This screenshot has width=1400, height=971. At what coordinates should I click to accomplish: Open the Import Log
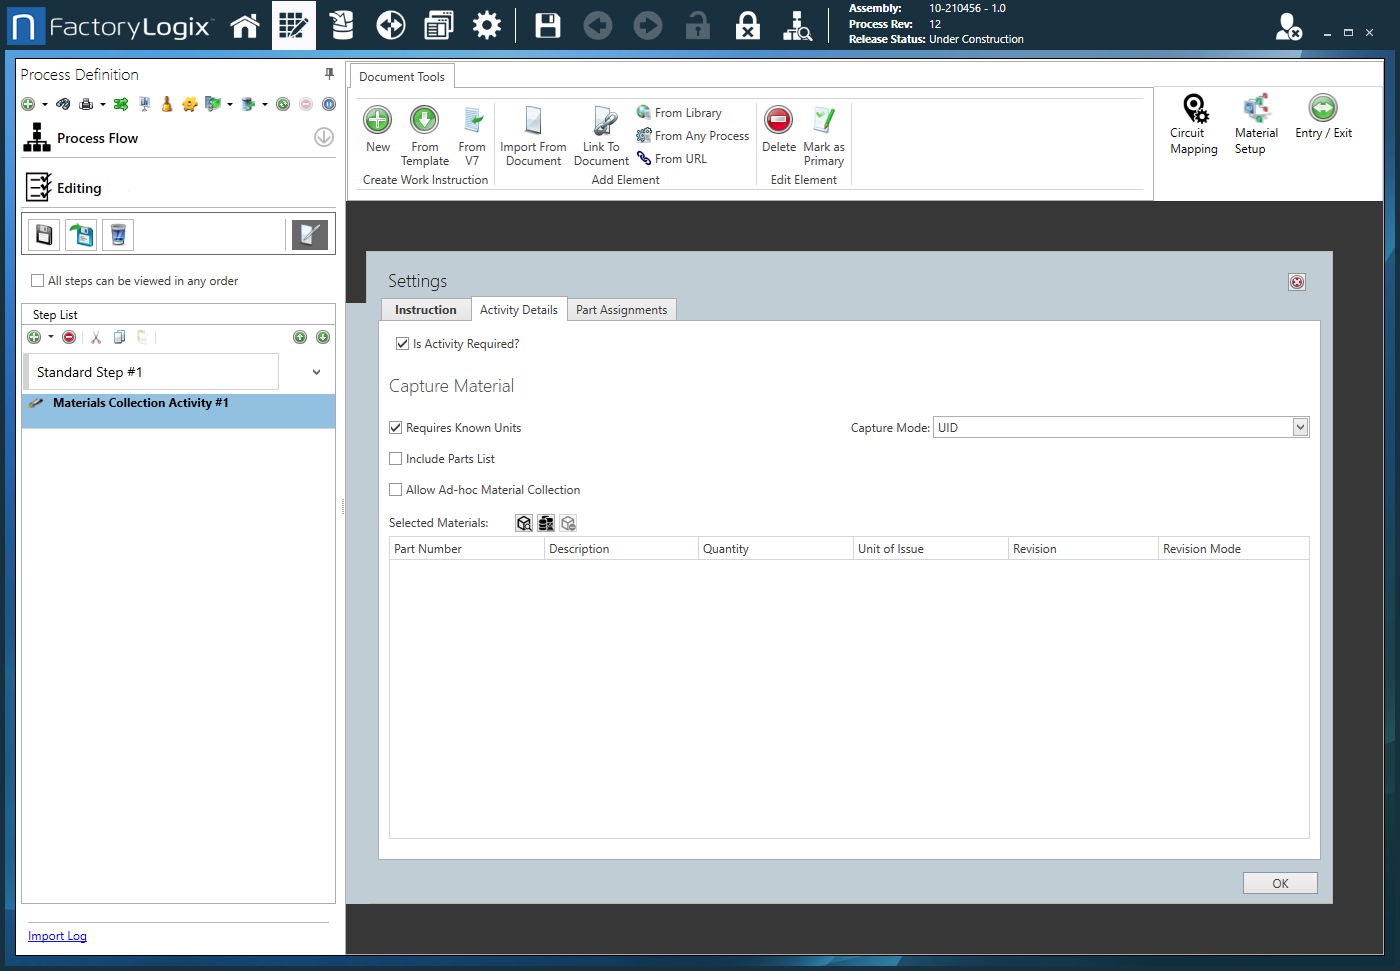[57, 935]
